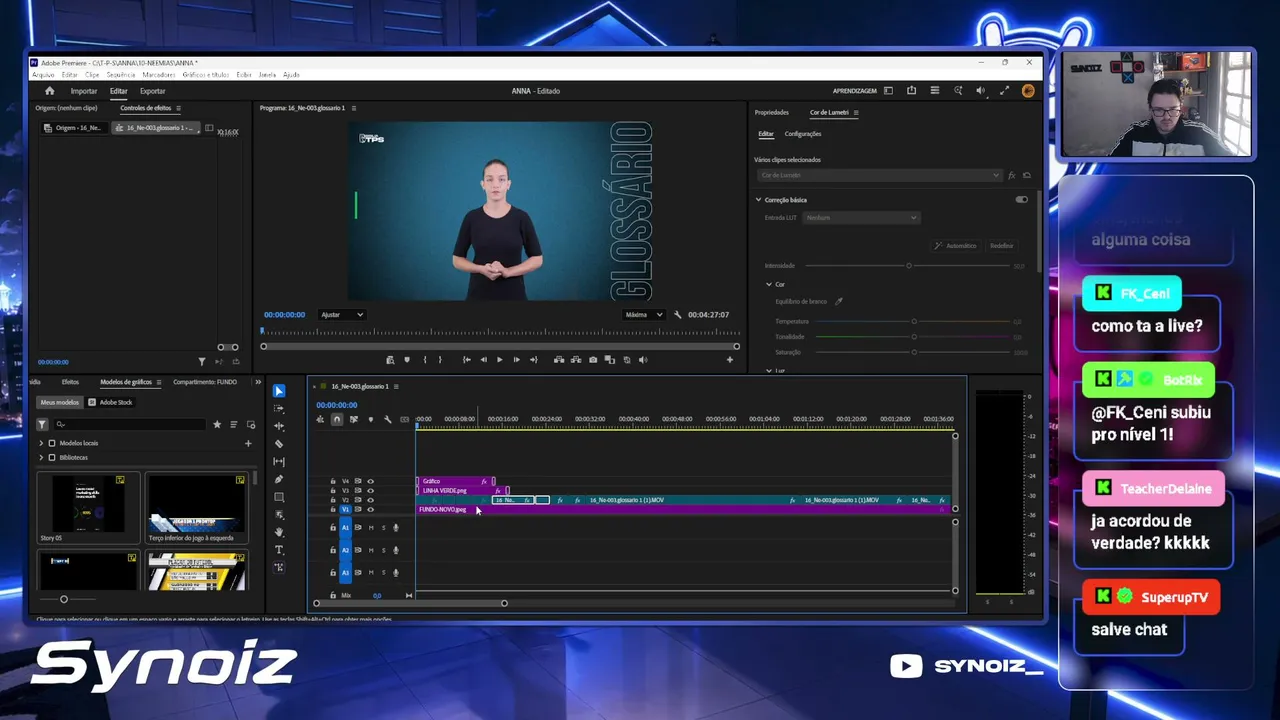Select the Pen tool
This screenshot has width=1280, height=720.
pyautogui.click(x=279, y=479)
